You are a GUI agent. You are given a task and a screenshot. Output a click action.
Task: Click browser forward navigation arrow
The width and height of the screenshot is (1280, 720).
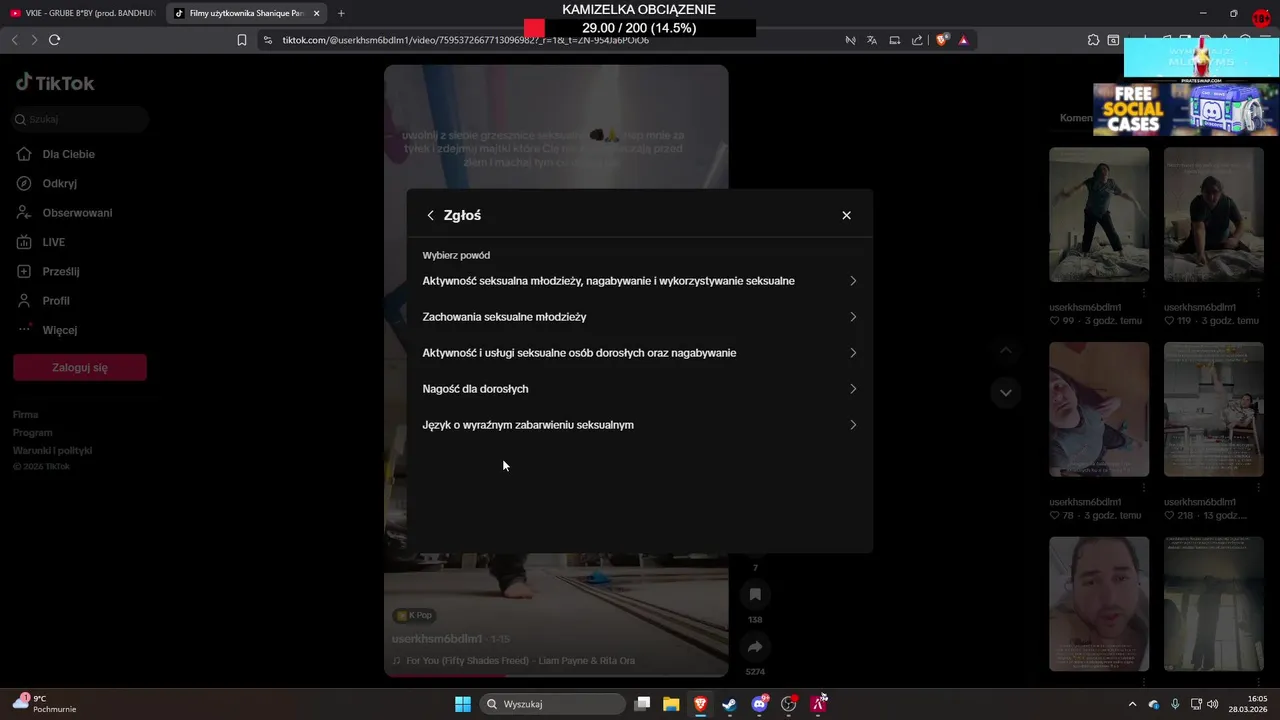[x=34, y=40]
